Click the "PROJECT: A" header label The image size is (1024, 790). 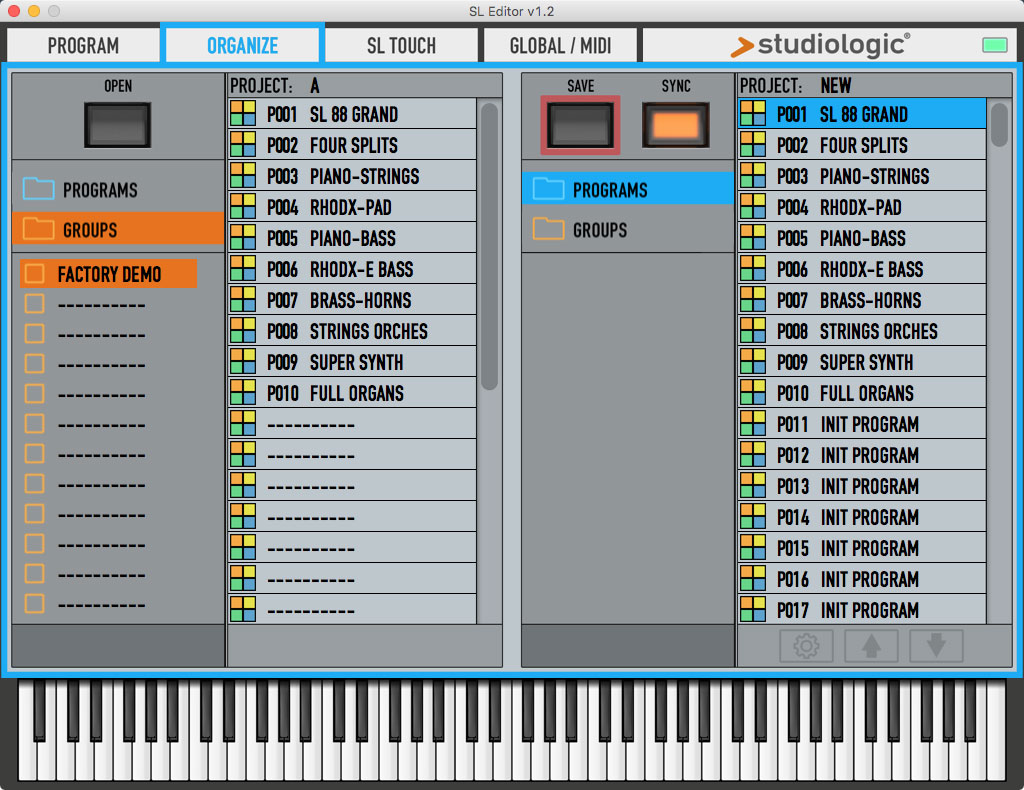pos(275,85)
